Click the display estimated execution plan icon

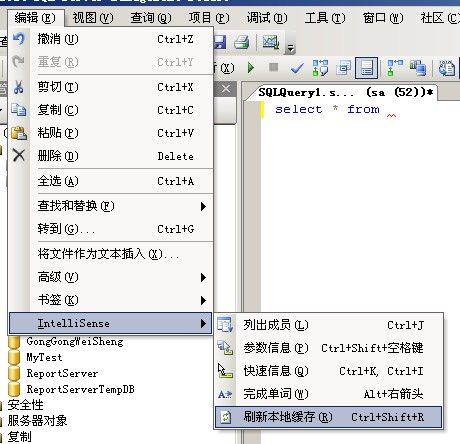(320, 68)
